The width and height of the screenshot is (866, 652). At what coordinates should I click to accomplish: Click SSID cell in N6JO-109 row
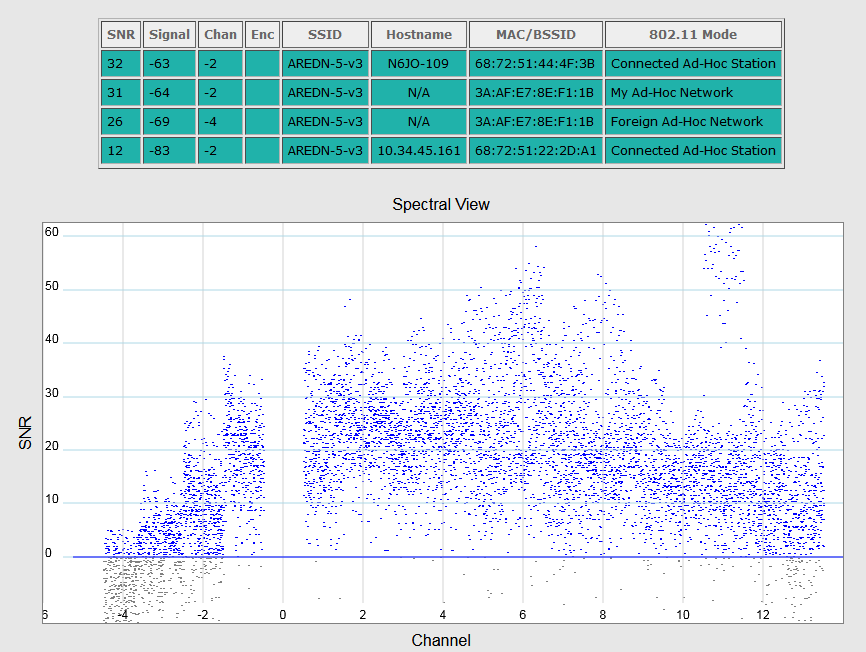pos(325,63)
